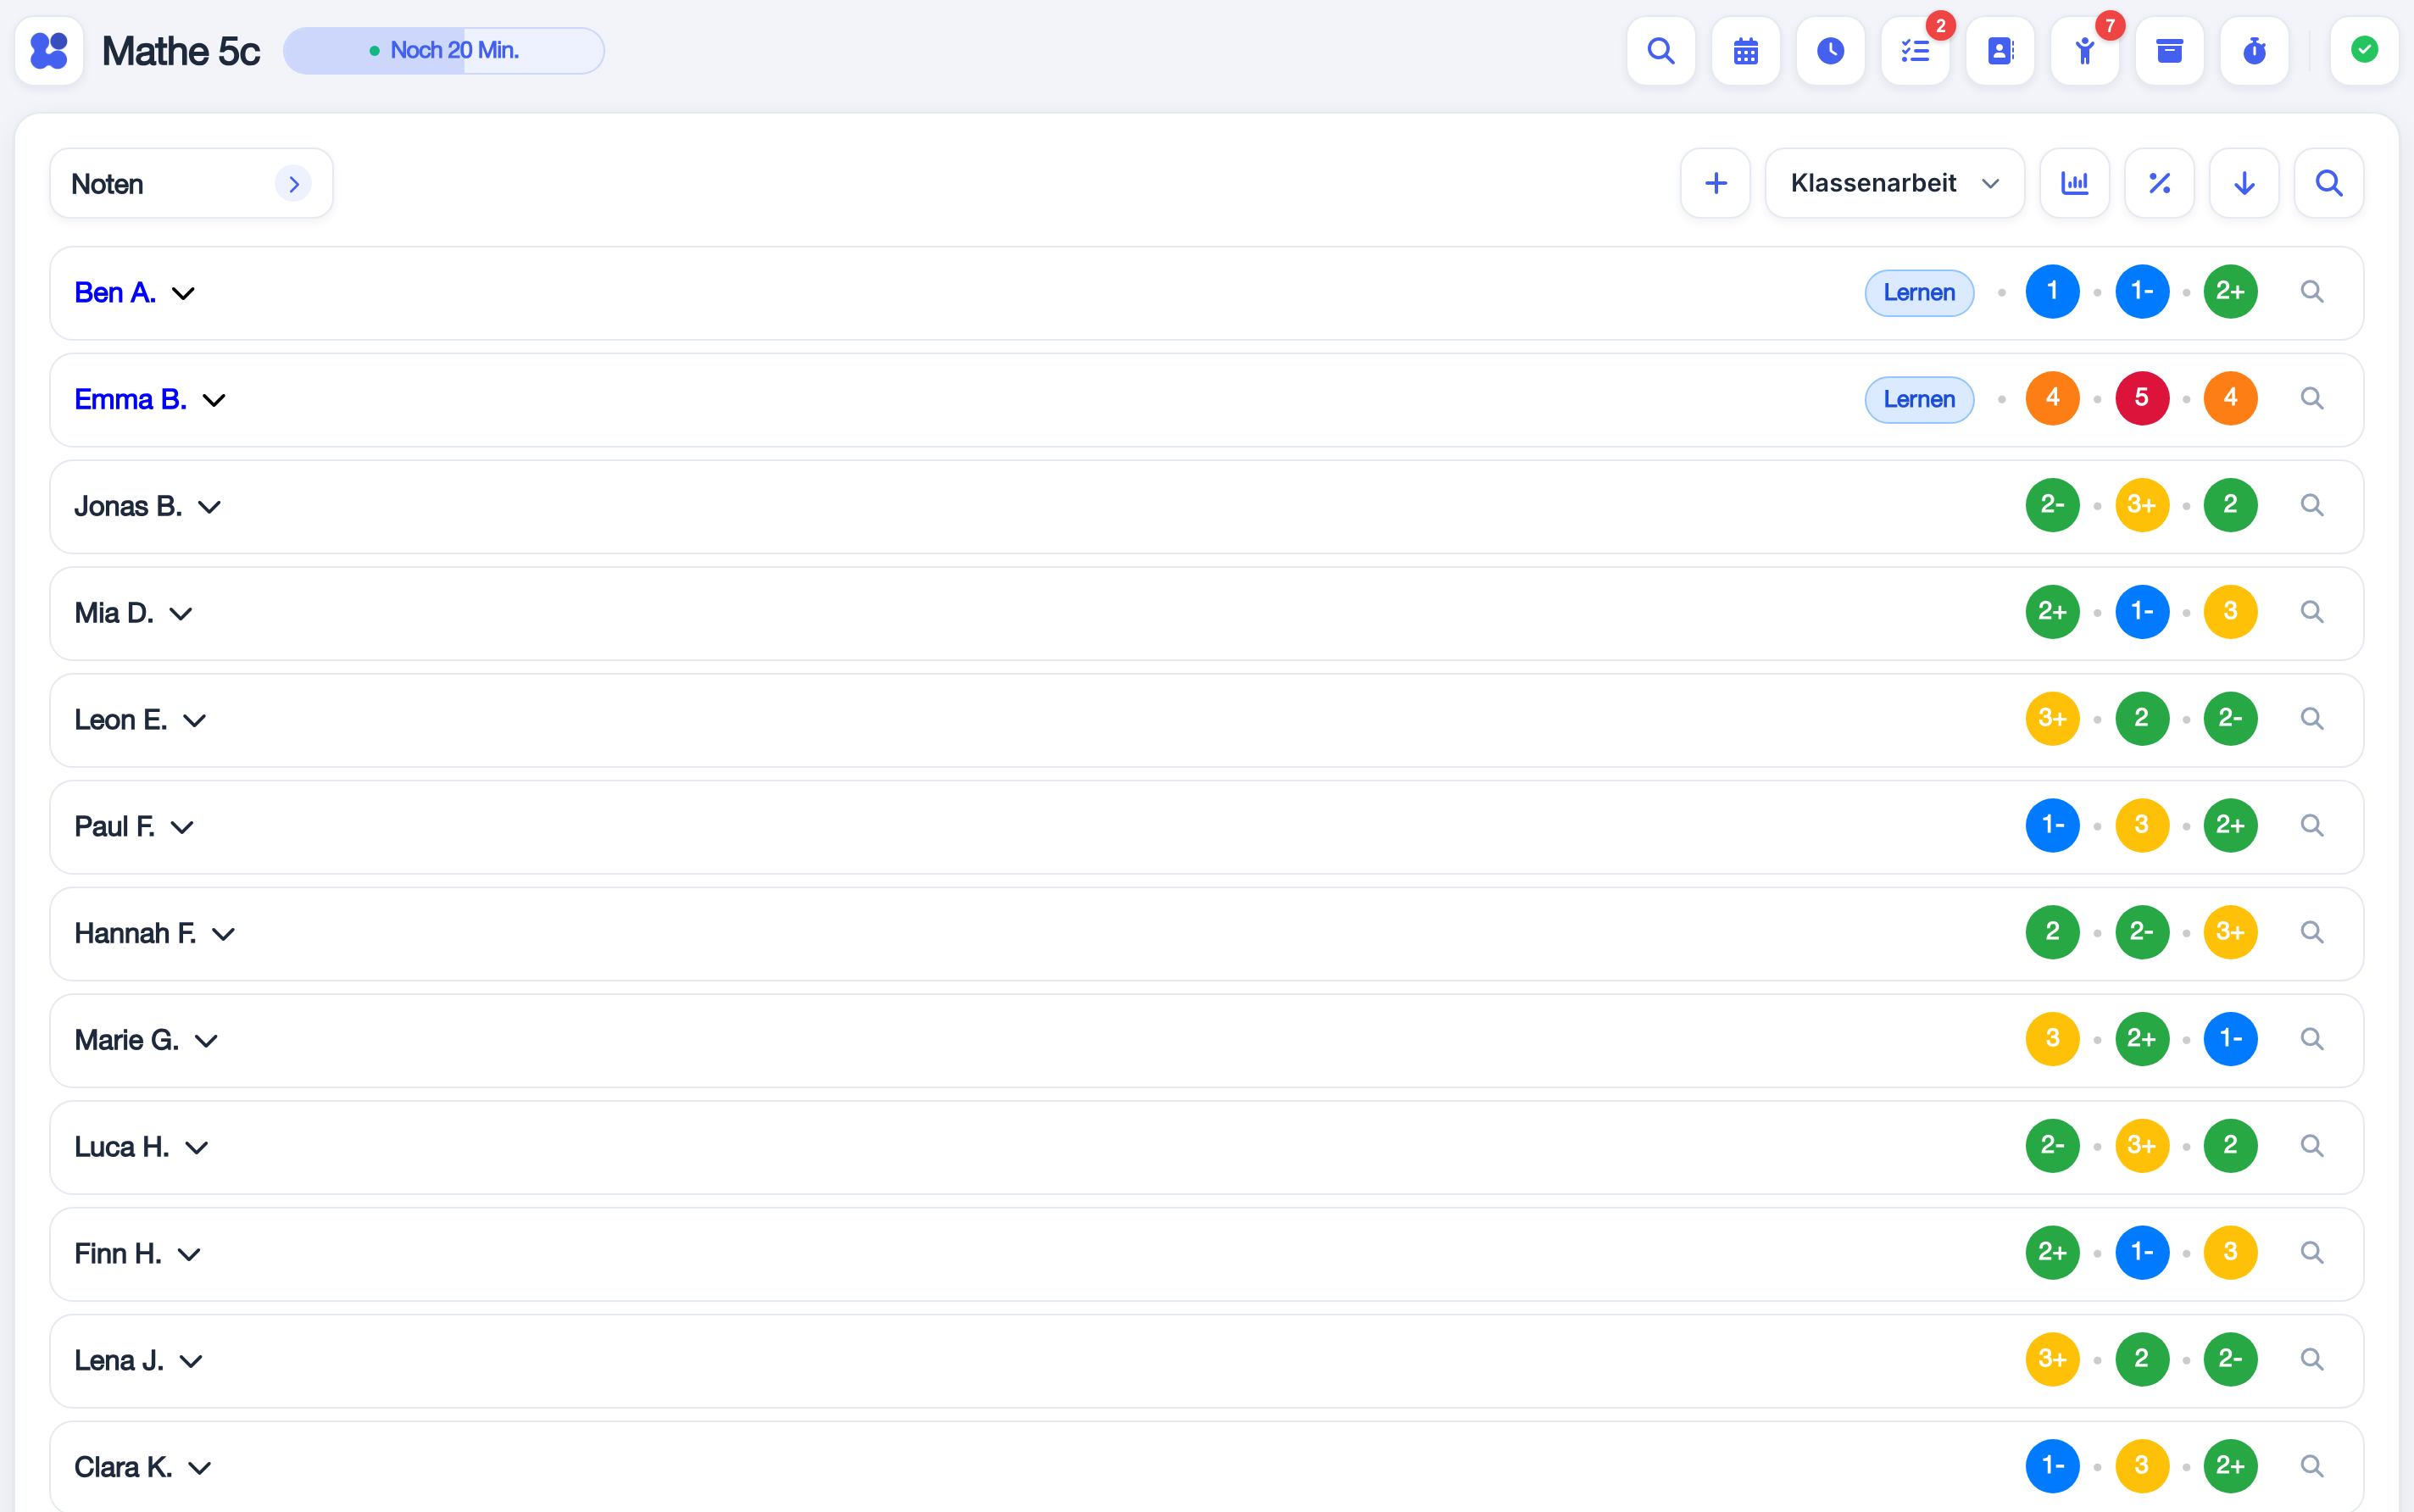Click Paul F.'s blue 1- grade
The height and width of the screenshot is (1512, 2414).
tap(2052, 825)
